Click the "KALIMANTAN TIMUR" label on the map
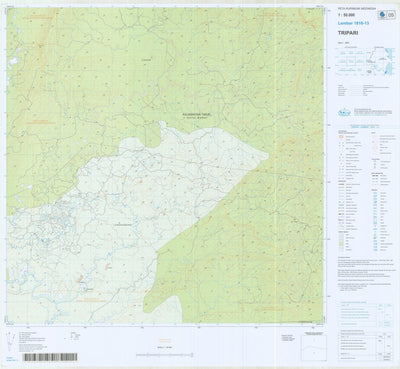The height and width of the screenshot is (369, 400). [196, 114]
